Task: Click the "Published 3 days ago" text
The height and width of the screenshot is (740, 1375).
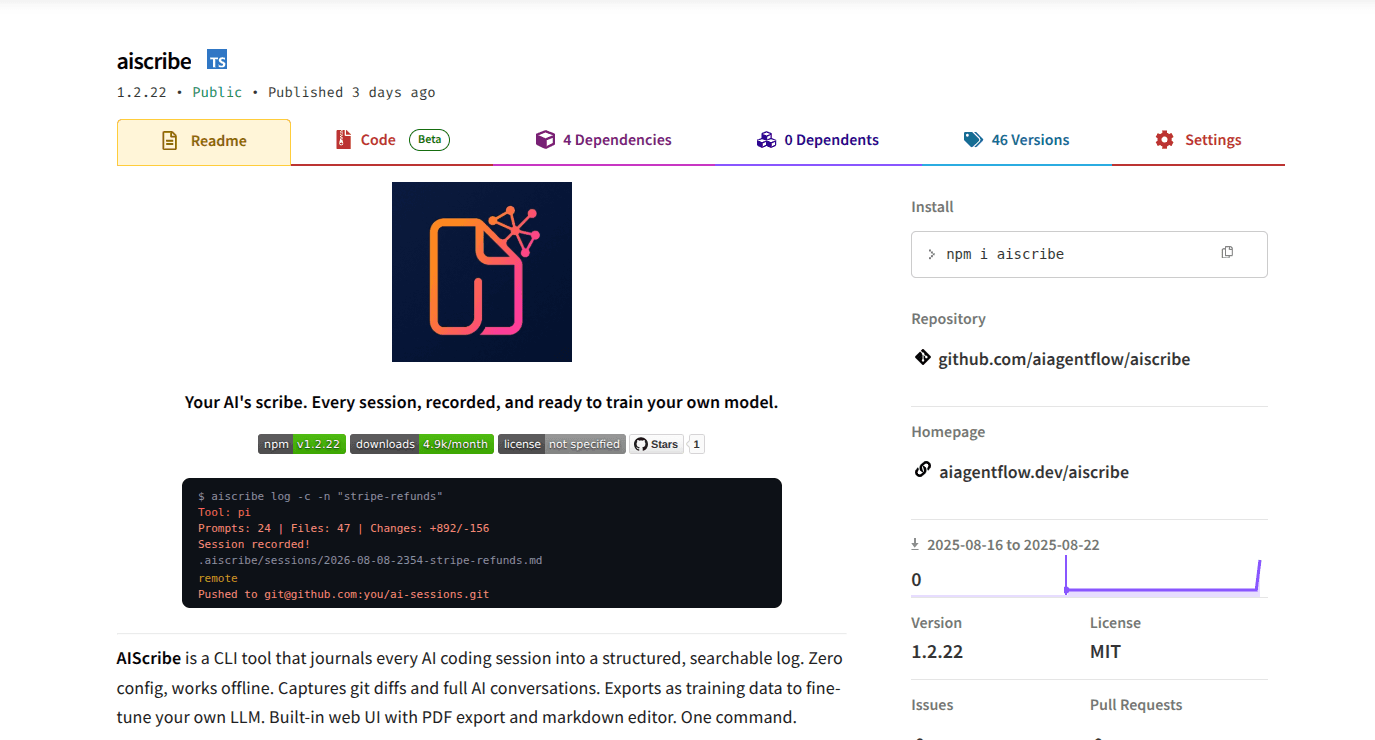Action: point(352,92)
